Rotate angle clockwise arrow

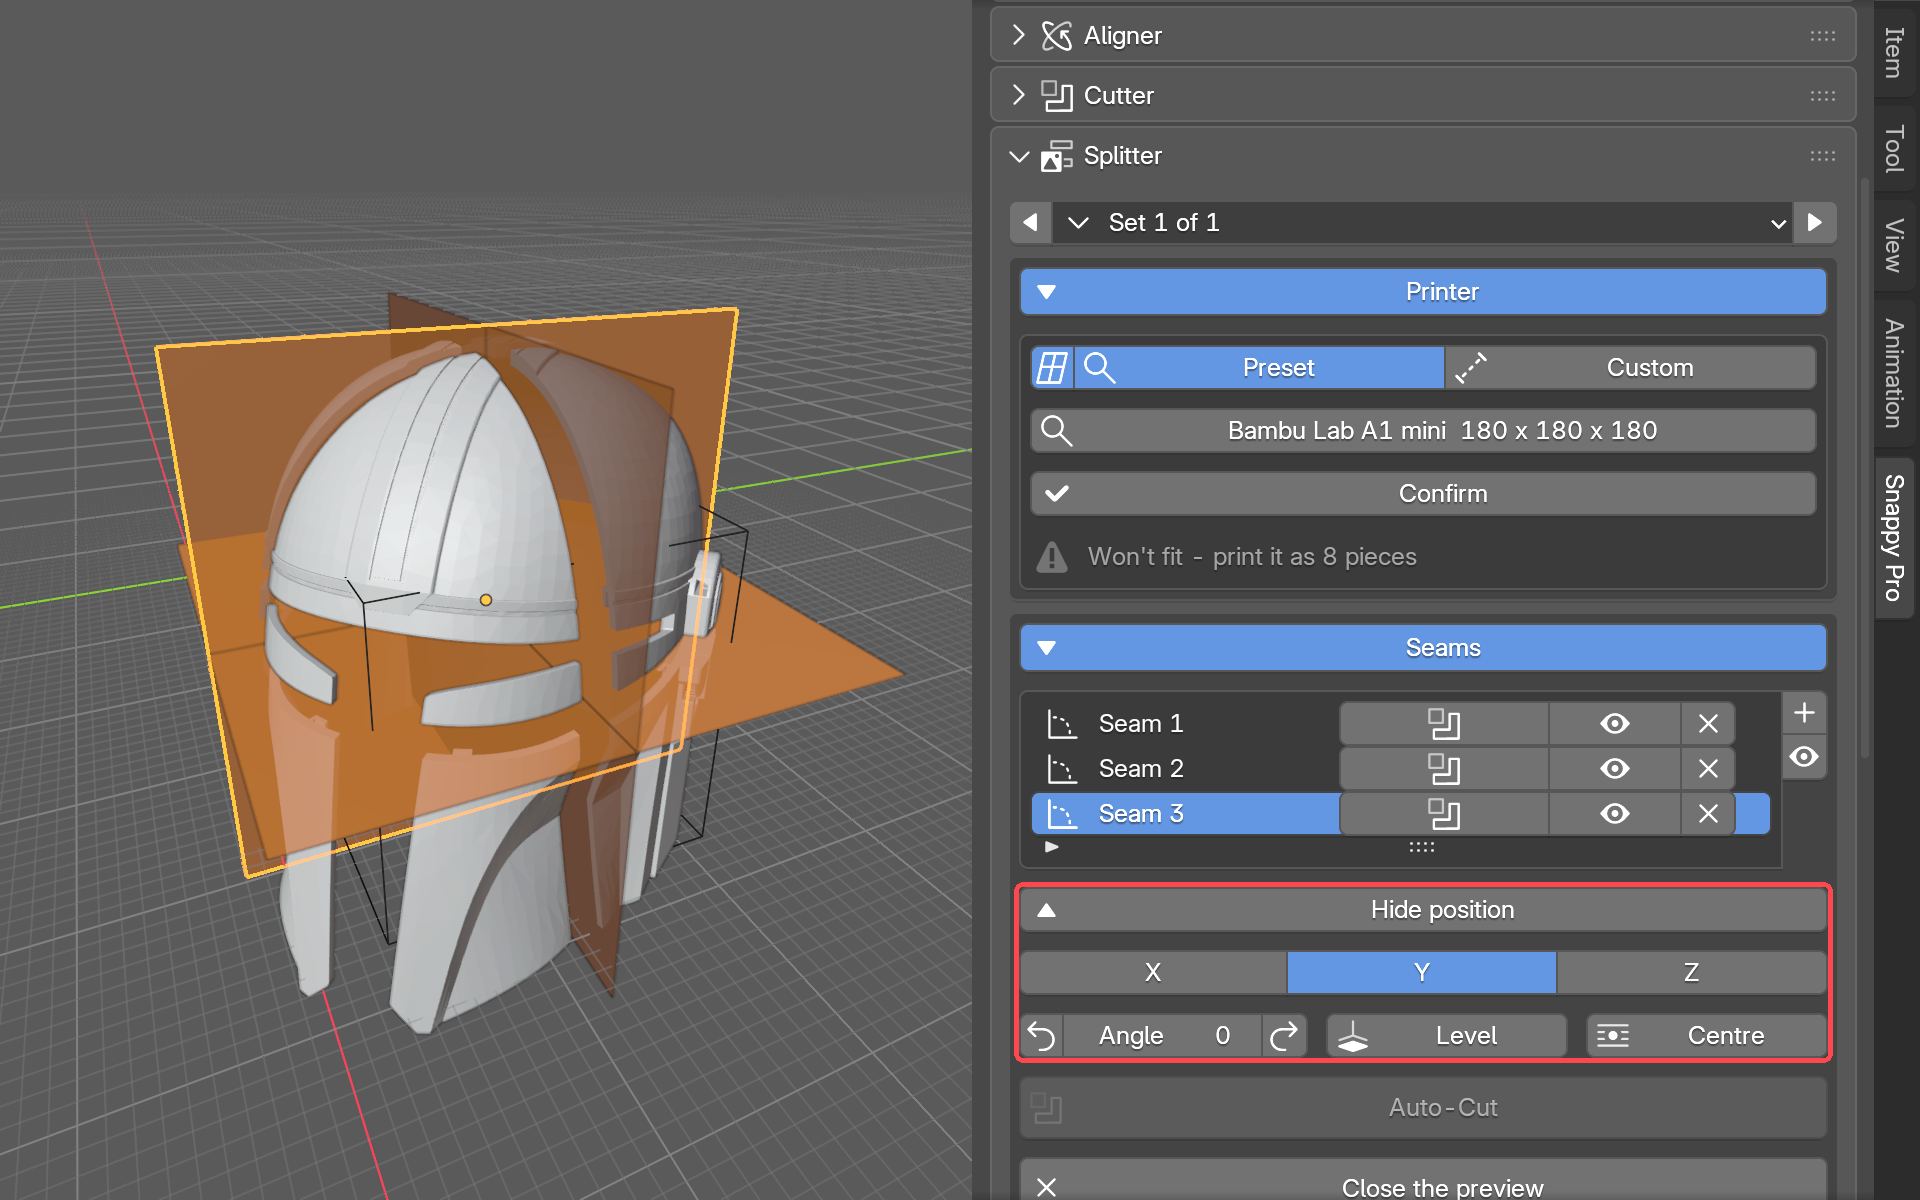(x=1284, y=1036)
